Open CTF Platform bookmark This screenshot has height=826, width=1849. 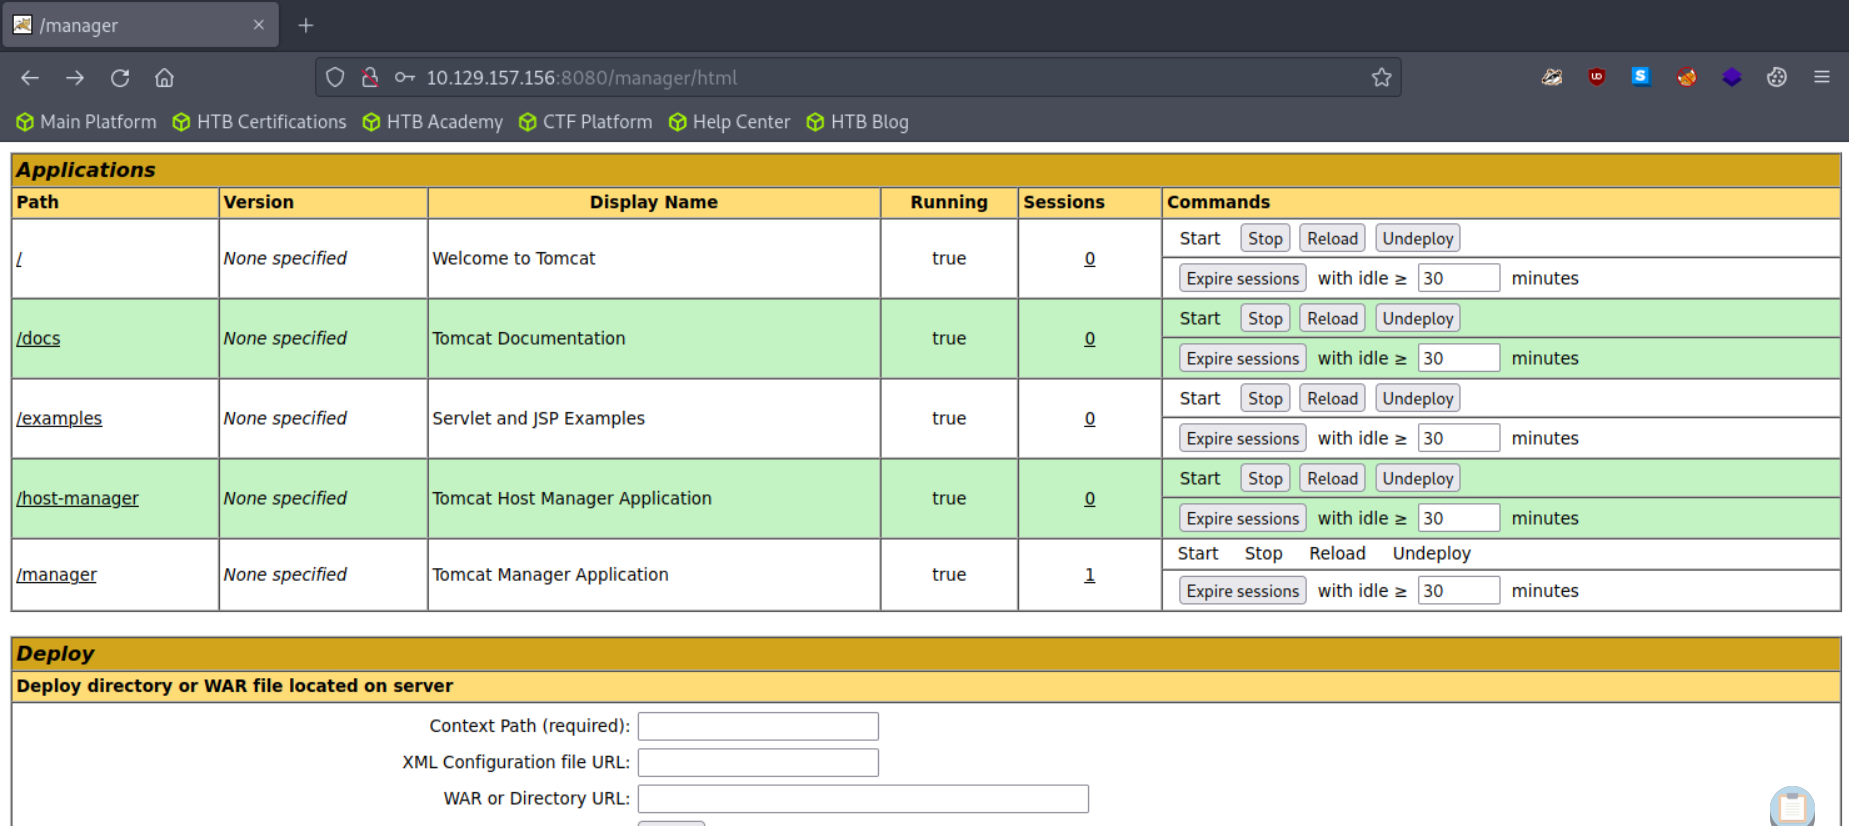pyautogui.click(x=585, y=122)
